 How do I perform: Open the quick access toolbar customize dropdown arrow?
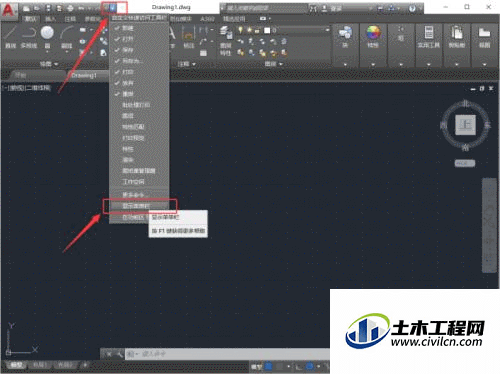(x=113, y=8)
